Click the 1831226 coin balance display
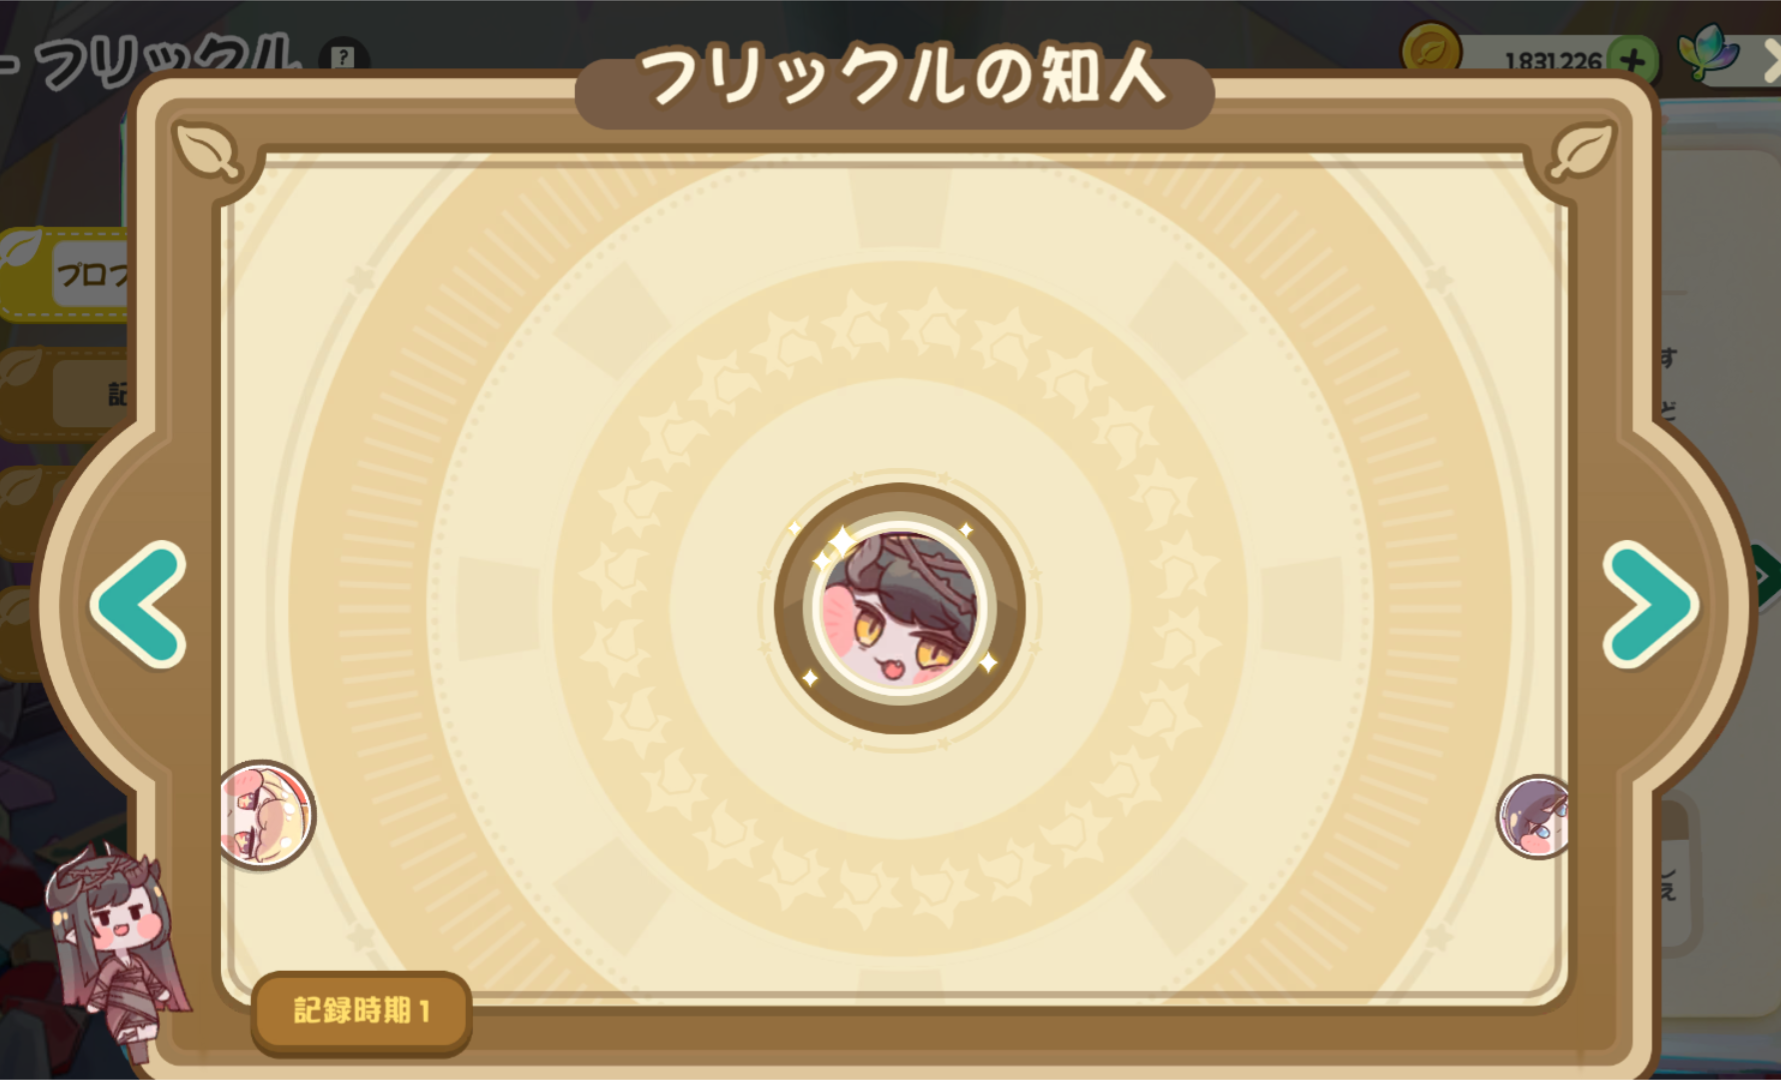Screen dimensions: 1781x1080 point(1552,61)
